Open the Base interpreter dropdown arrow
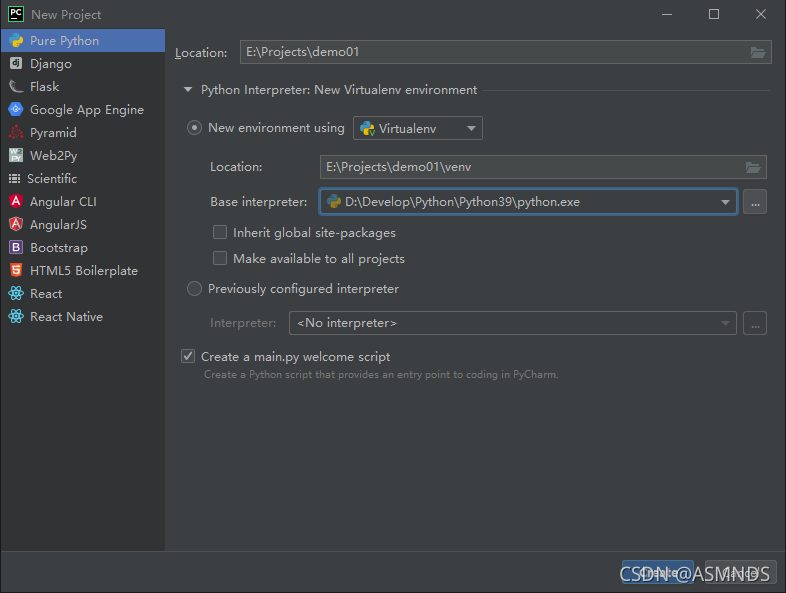The height and width of the screenshot is (593, 786). coord(725,202)
